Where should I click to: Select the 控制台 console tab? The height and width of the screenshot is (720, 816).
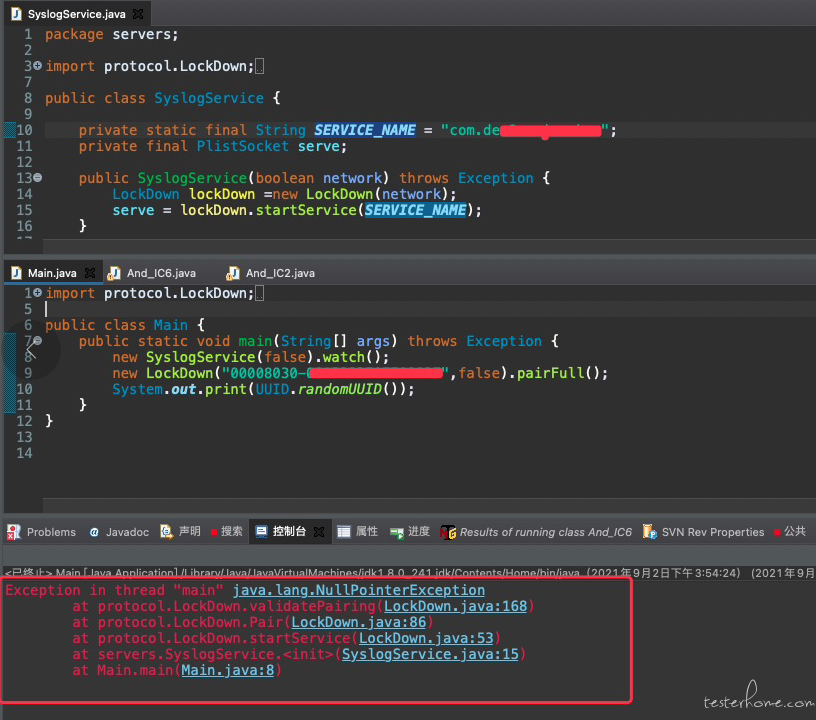[x=289, y=531]
